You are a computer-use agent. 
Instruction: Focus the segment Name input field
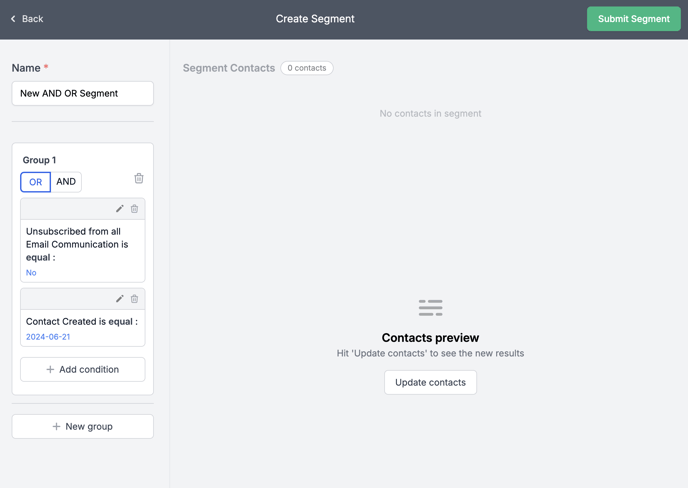point(82,93)
